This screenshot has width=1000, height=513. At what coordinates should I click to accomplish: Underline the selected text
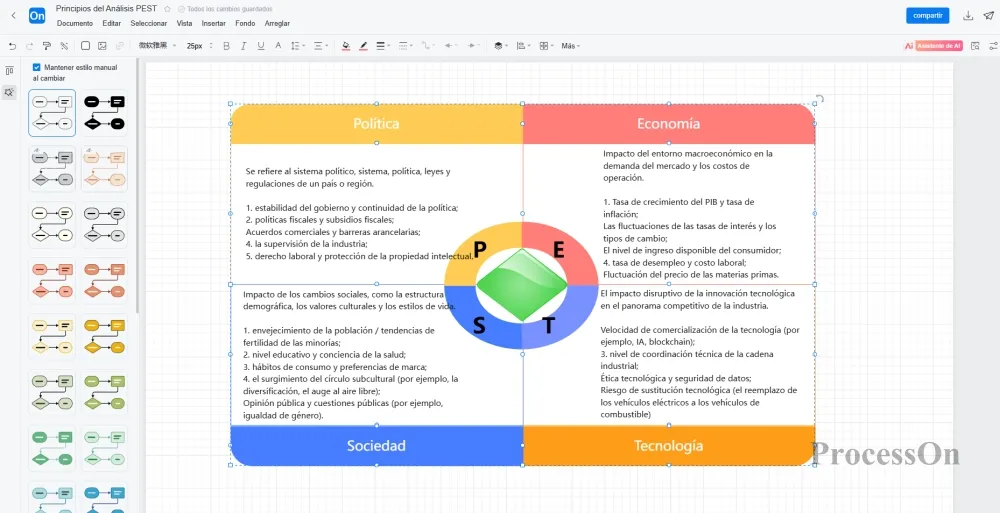point(261,46)
